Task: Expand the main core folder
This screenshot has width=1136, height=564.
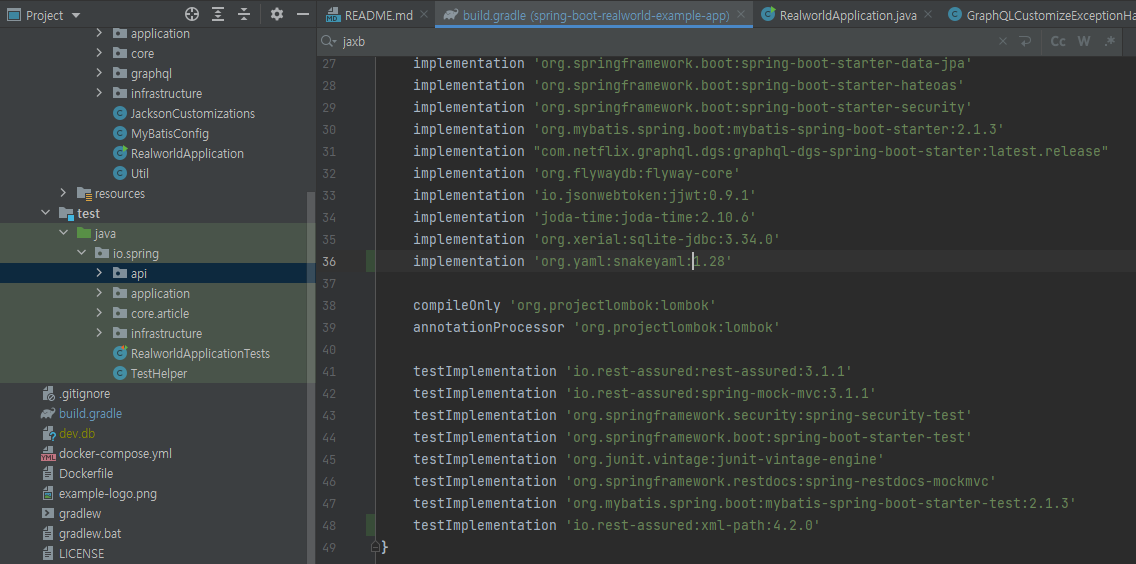Action: tap(99, 53)
